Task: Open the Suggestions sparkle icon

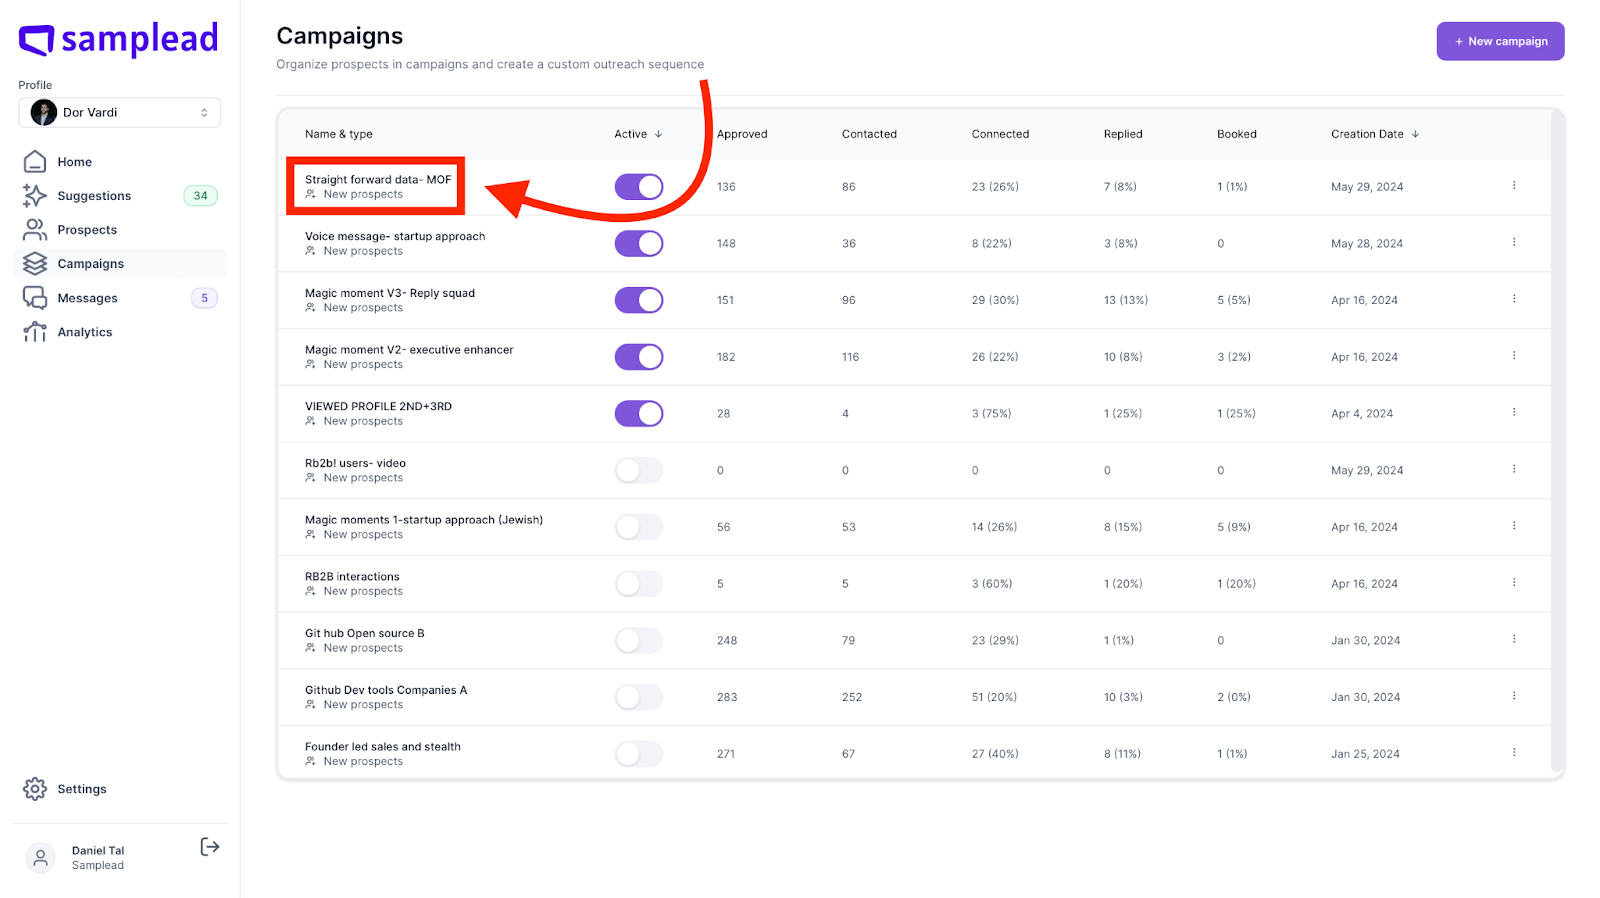Action: pos(35,196)
